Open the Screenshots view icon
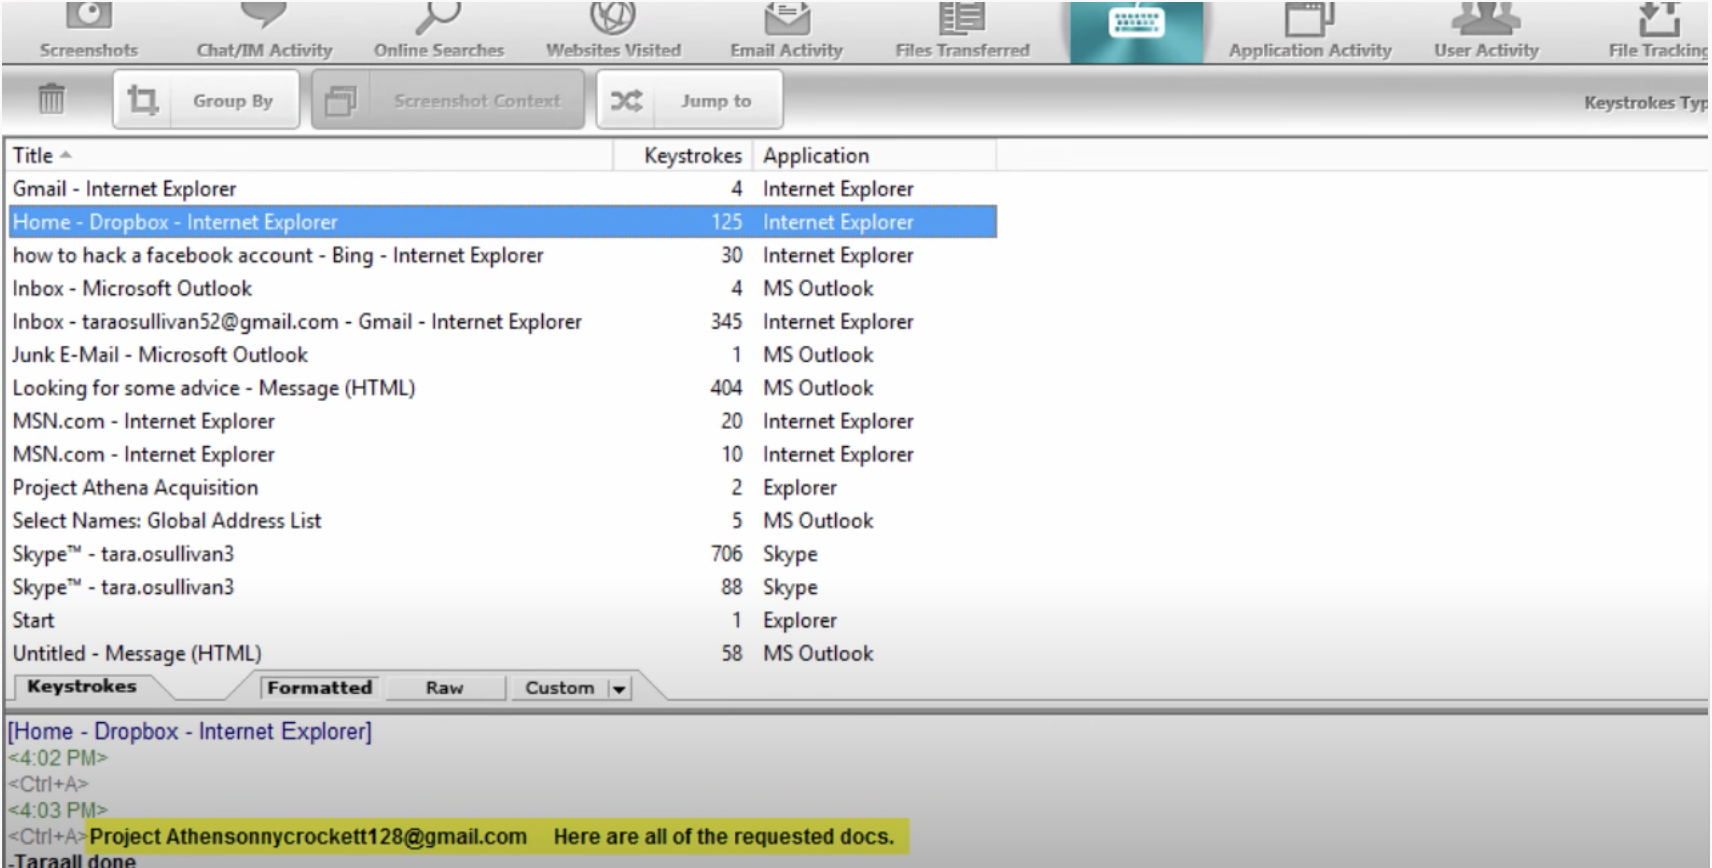 tap(88, 15)
